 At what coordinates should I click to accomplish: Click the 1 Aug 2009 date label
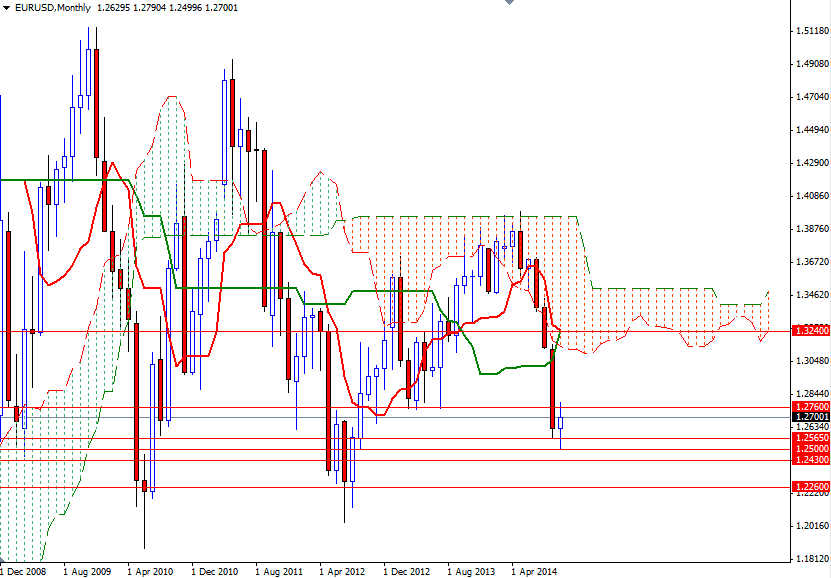[x=87, y=571]
